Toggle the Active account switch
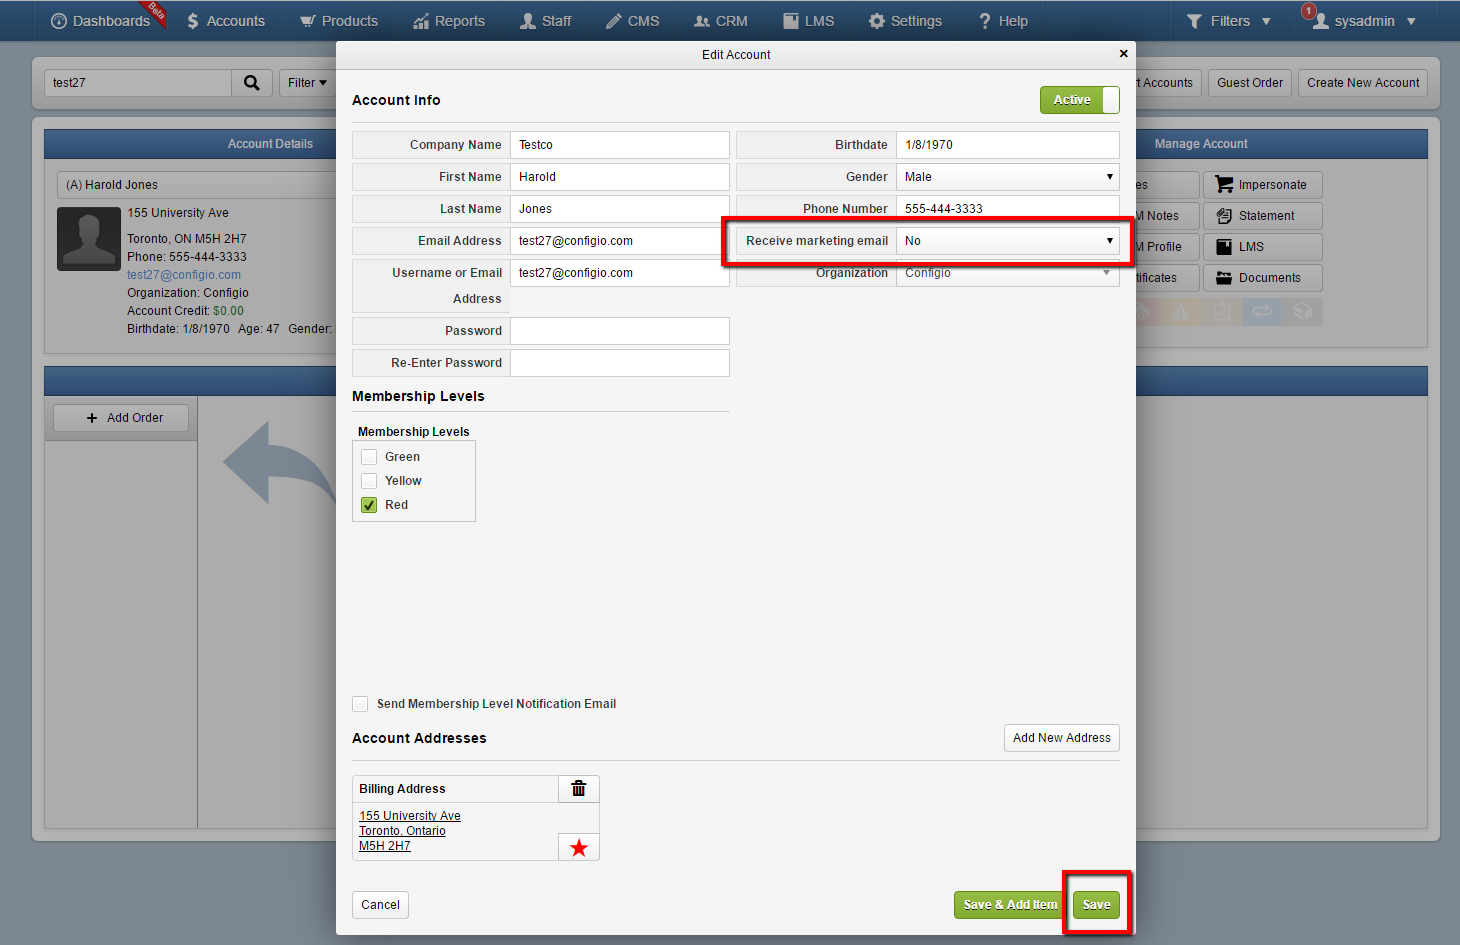This screenshot has width=1460, height=945. (1080, 100)
